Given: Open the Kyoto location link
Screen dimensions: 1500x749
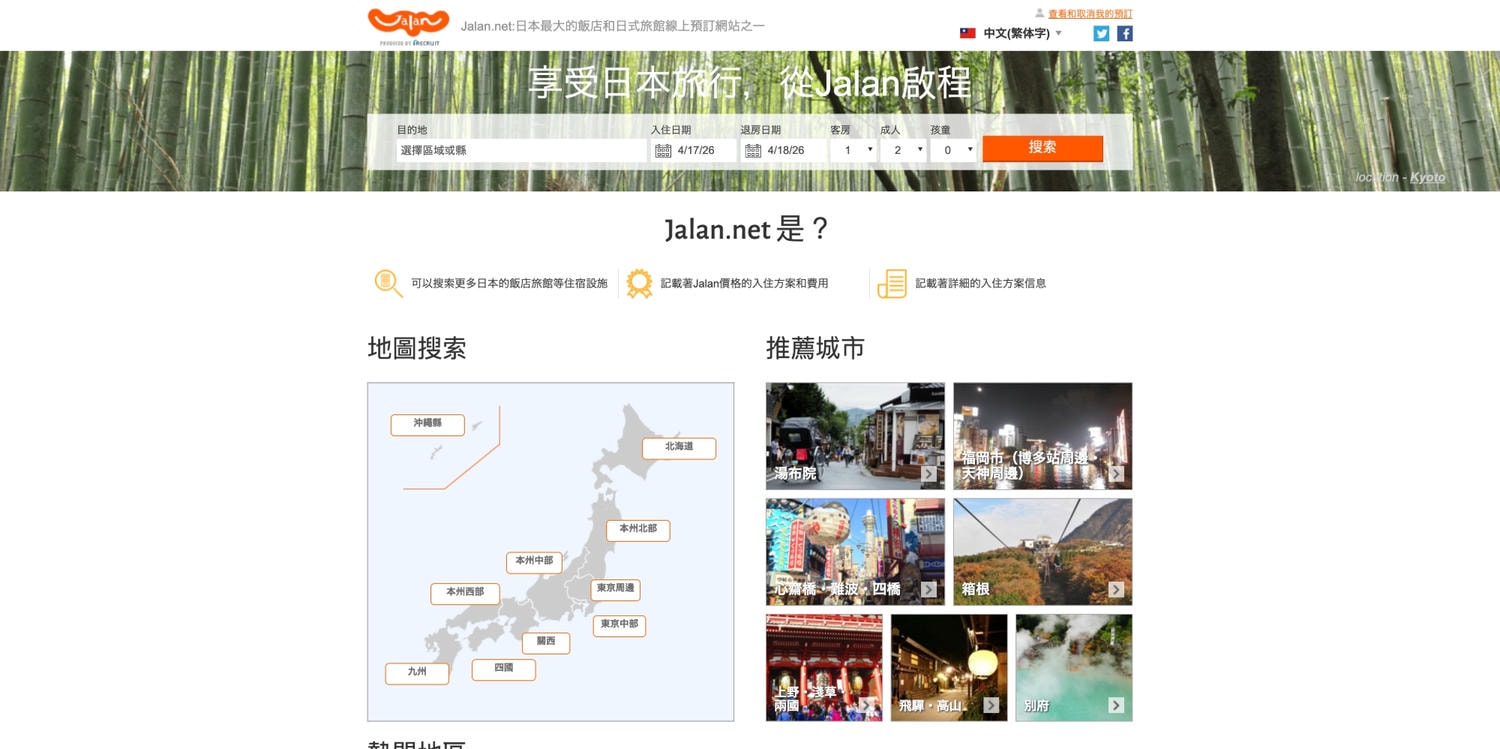Looking at the screenshot, I should [1427, 177].
